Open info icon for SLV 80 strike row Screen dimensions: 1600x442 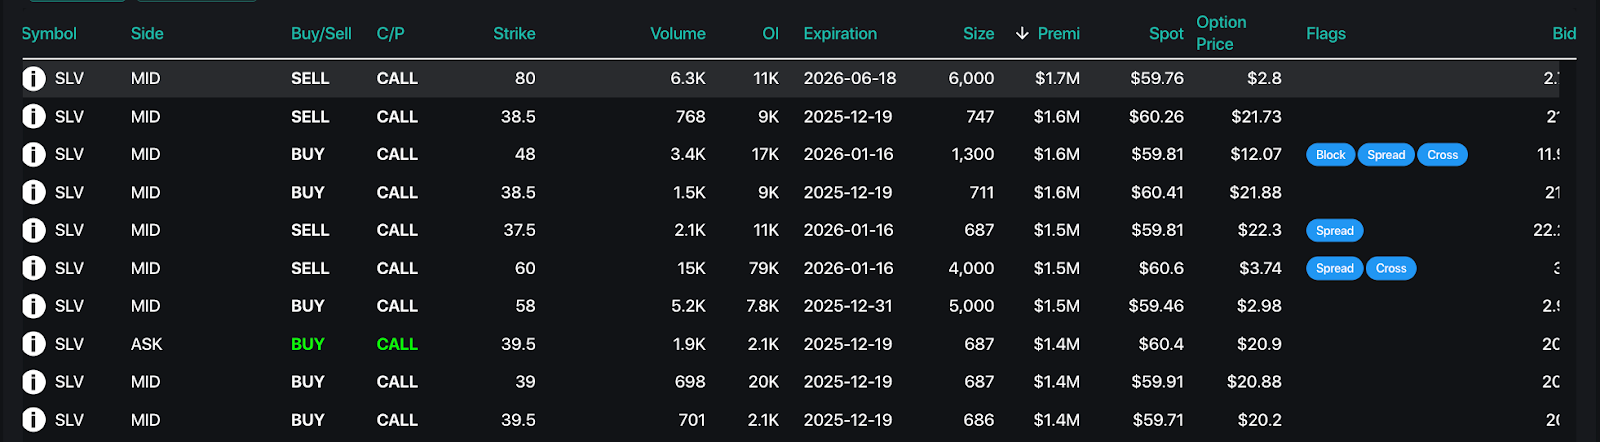pos(34,78)
